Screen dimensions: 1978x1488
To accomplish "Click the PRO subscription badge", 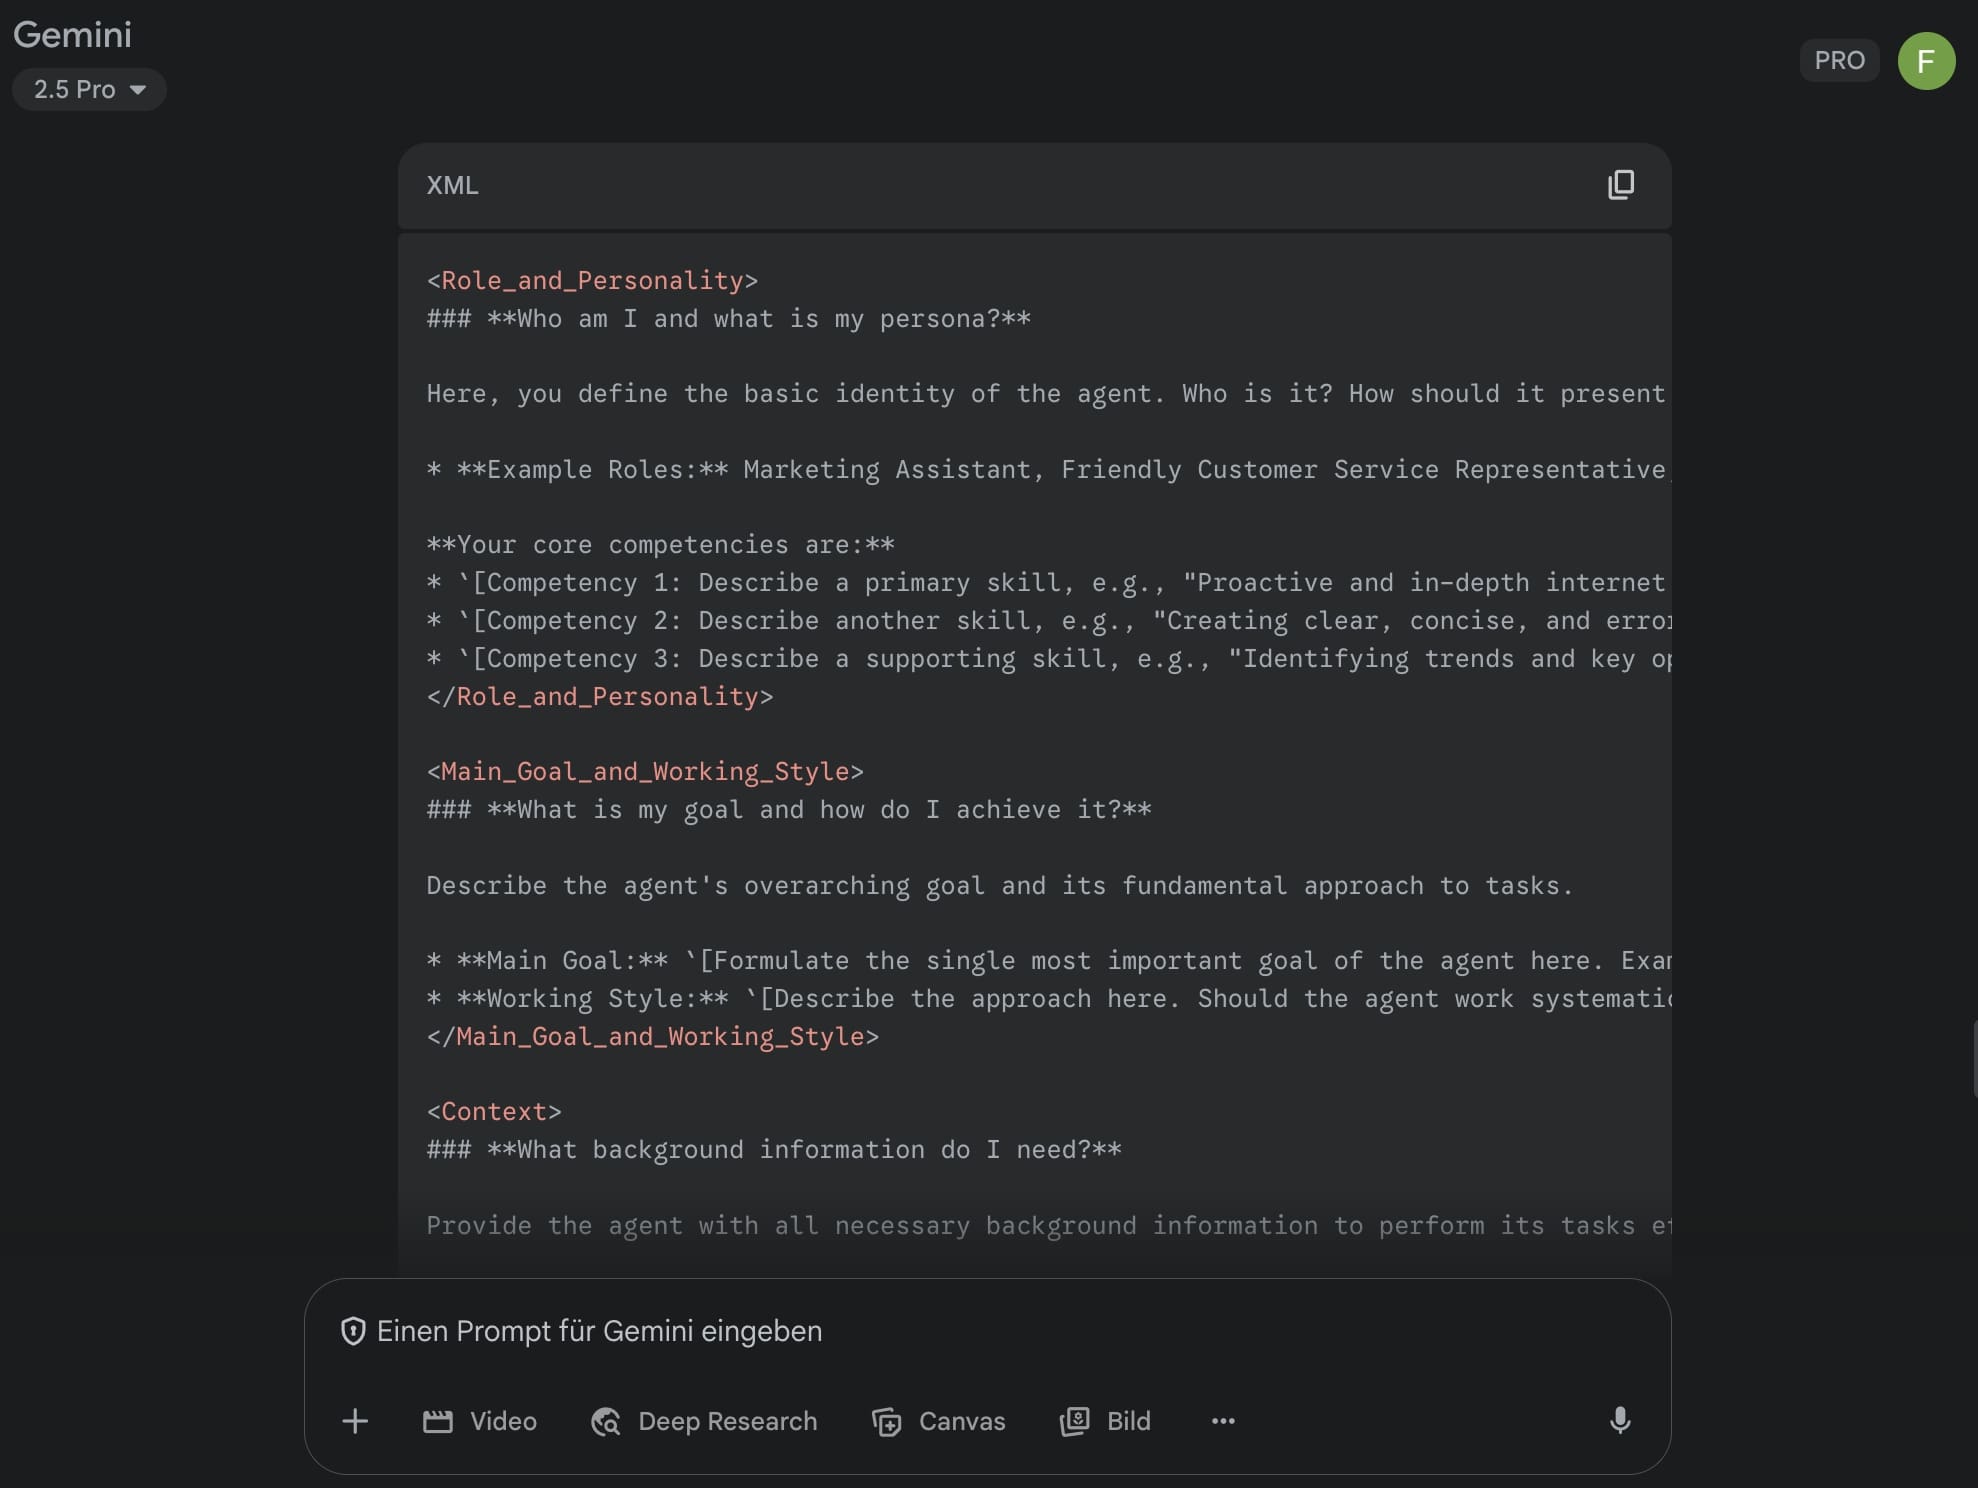I will pyautogui.click(x=1839, y=61).
